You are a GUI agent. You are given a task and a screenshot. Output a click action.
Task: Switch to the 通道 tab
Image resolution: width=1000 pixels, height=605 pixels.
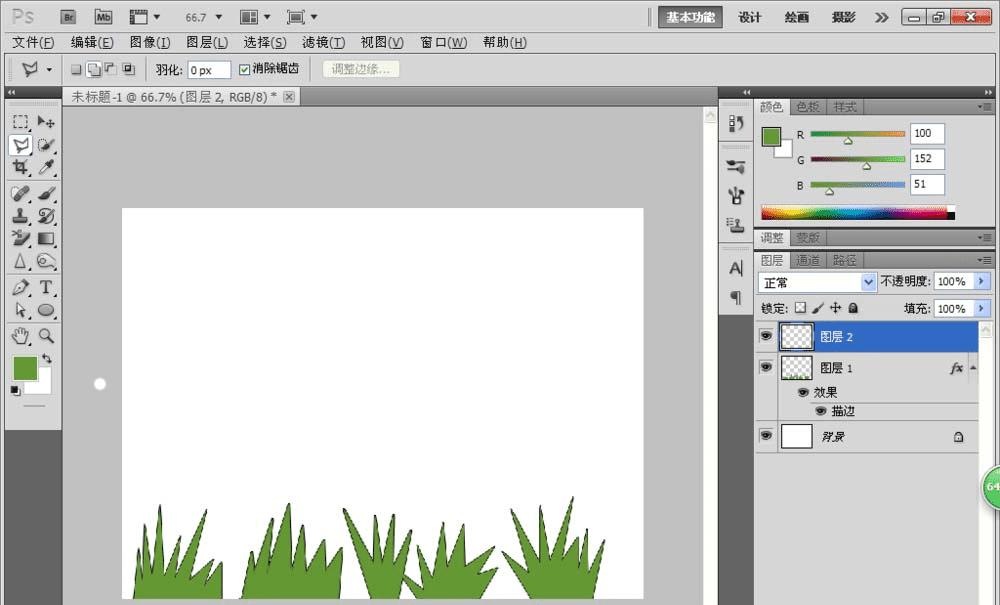808,260
